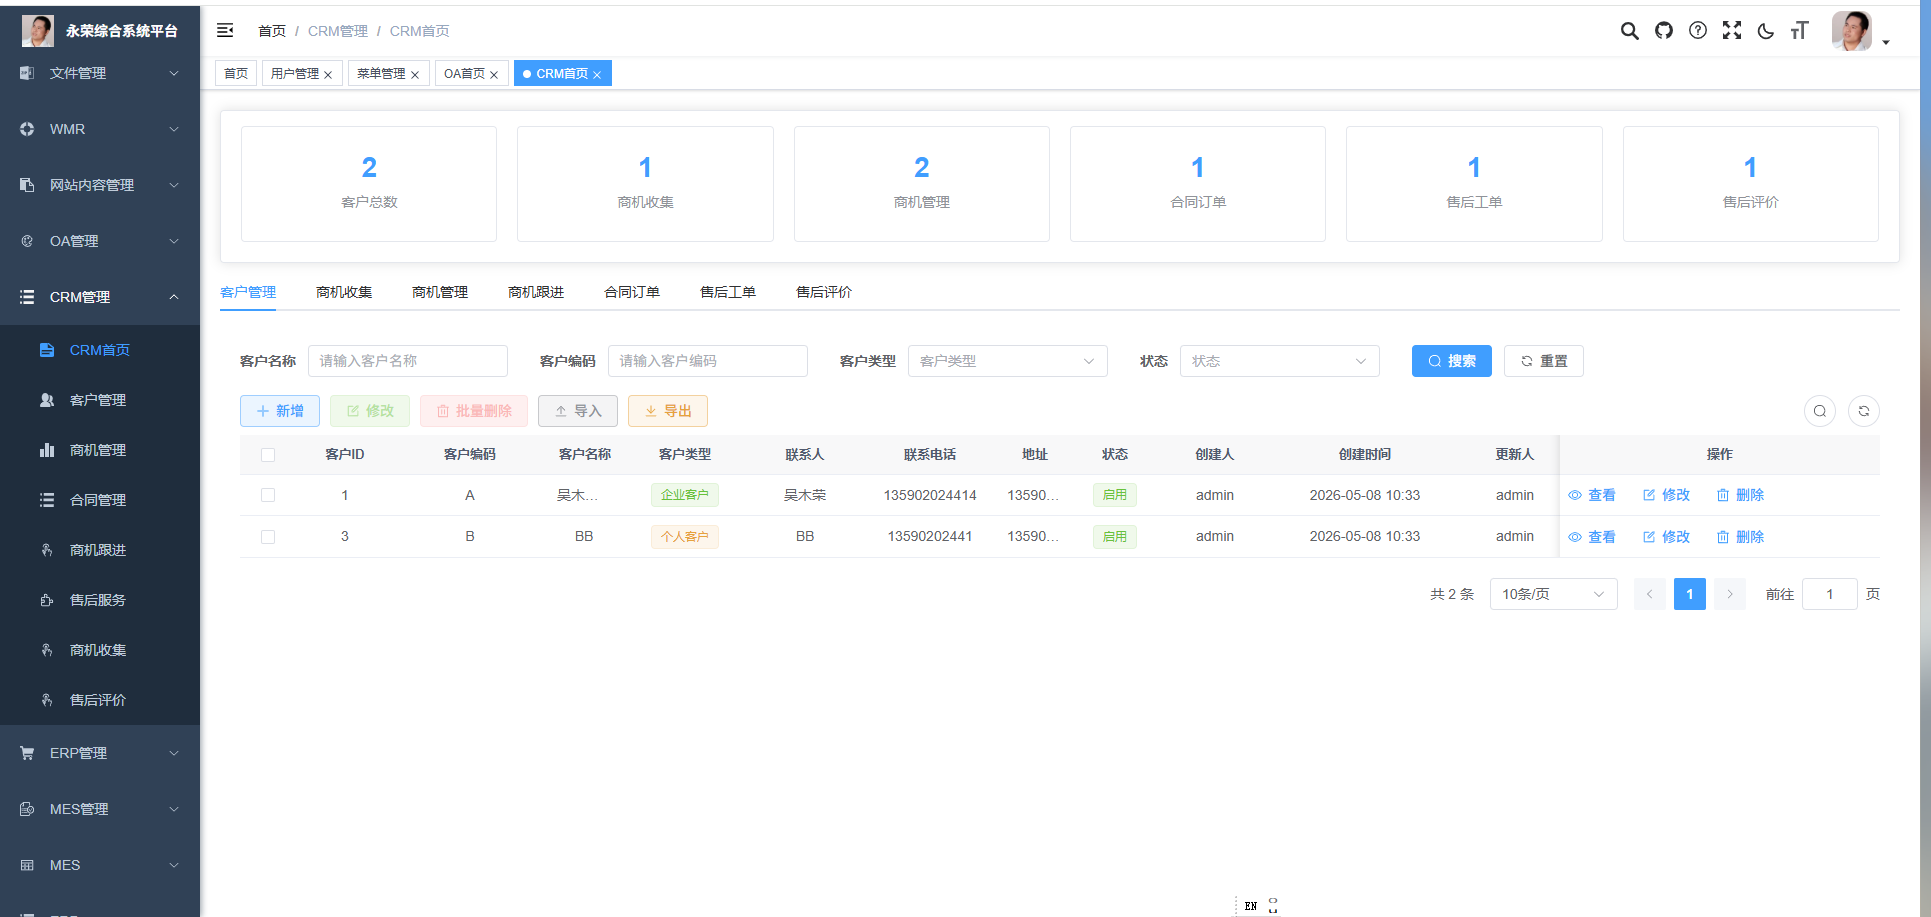Check the row for customer ID 1
This screenshot has width=1931, height=917.
point(268,495)
